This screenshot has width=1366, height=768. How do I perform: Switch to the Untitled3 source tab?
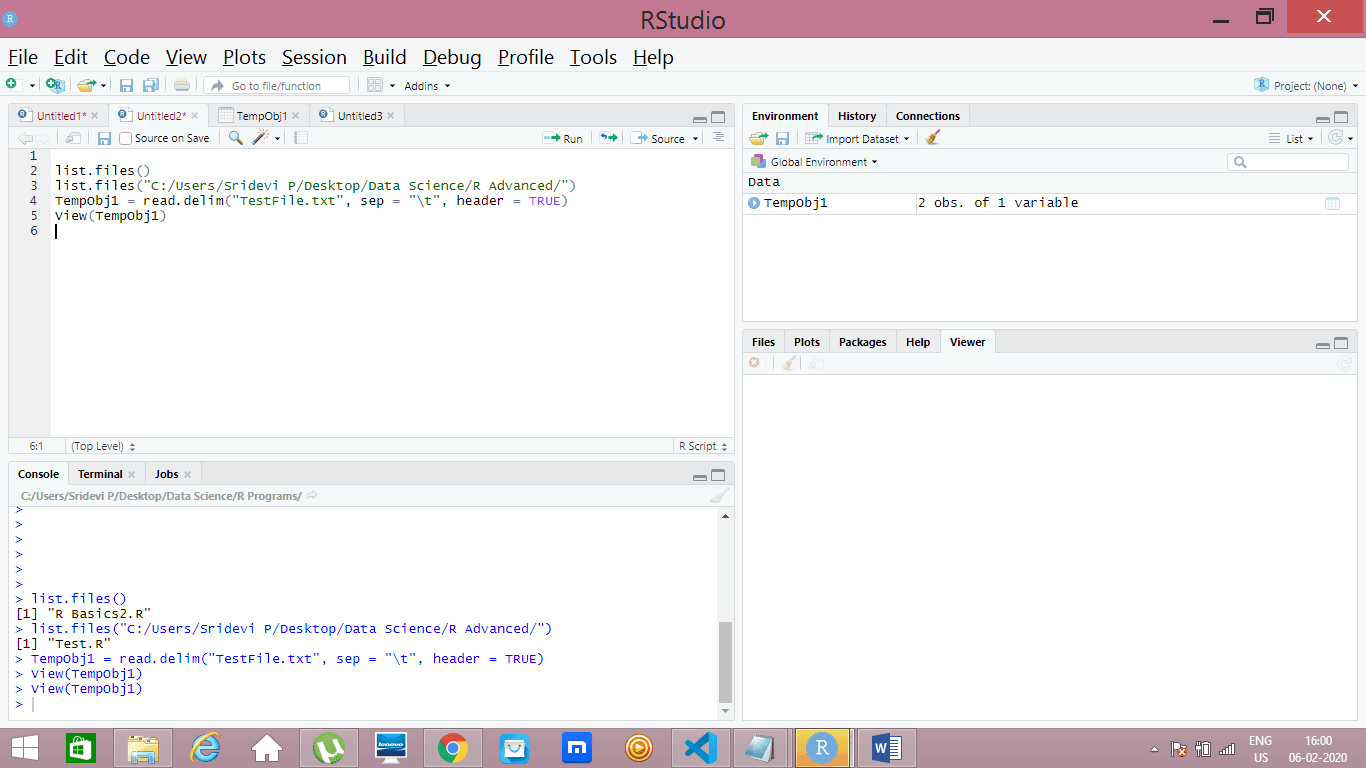360,116
